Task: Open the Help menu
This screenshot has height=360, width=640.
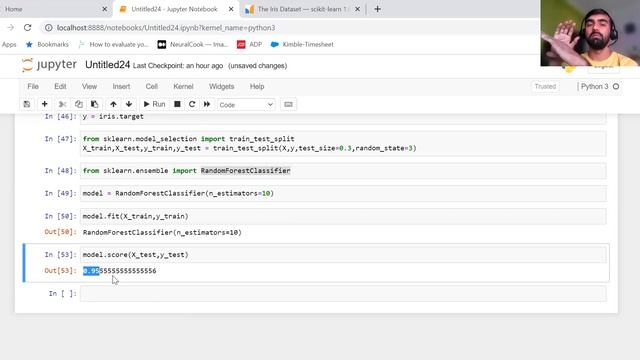Action: pos(257,87)
